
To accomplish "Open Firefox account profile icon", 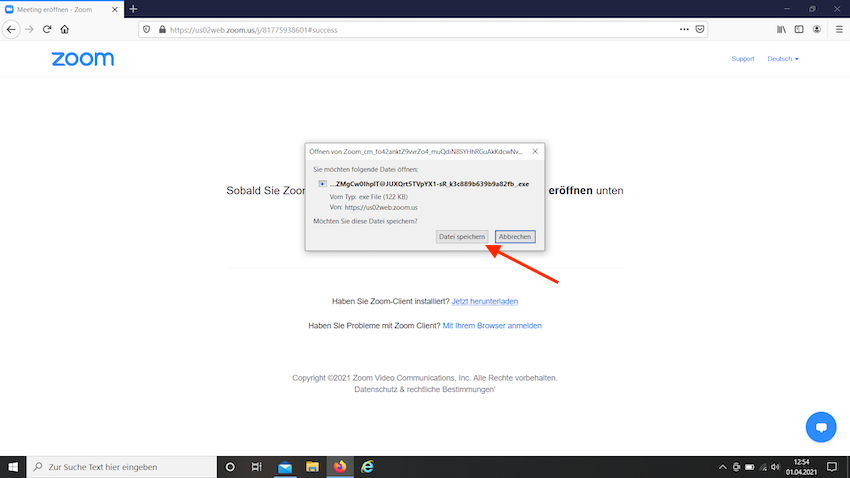I will (817, 29).
